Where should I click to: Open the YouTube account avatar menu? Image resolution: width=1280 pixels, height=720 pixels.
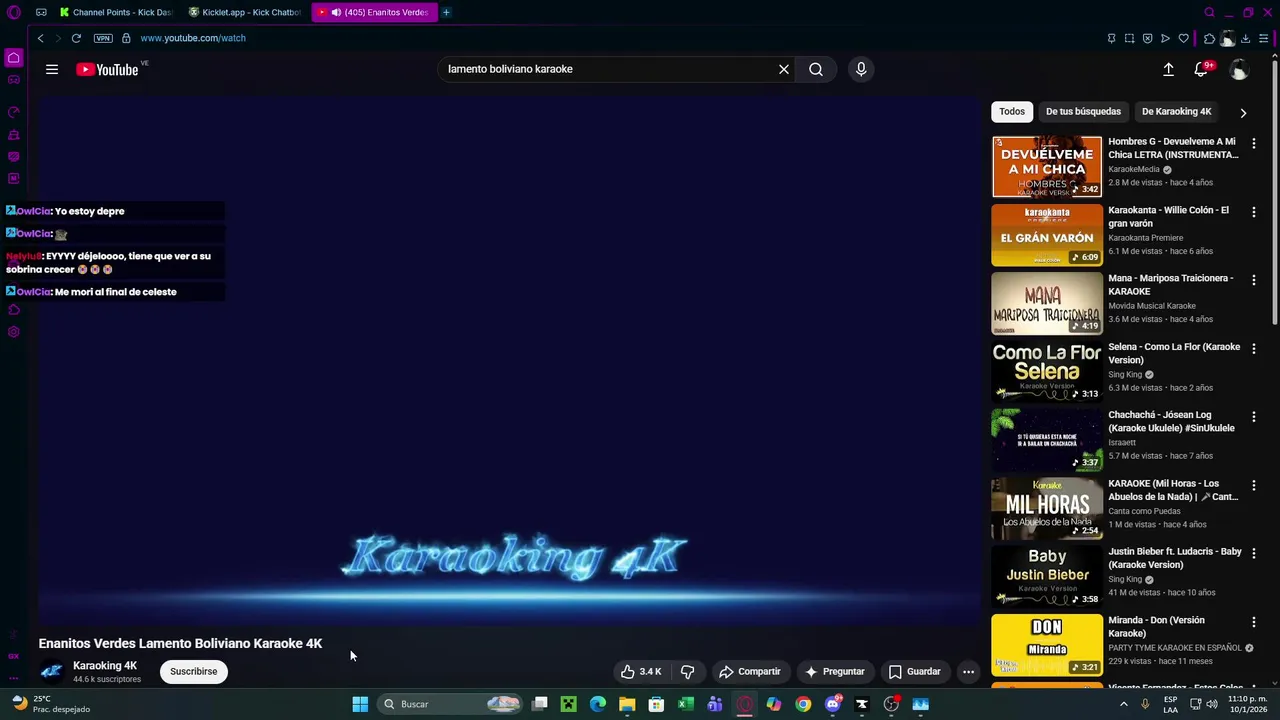[x=1239, y=69]
